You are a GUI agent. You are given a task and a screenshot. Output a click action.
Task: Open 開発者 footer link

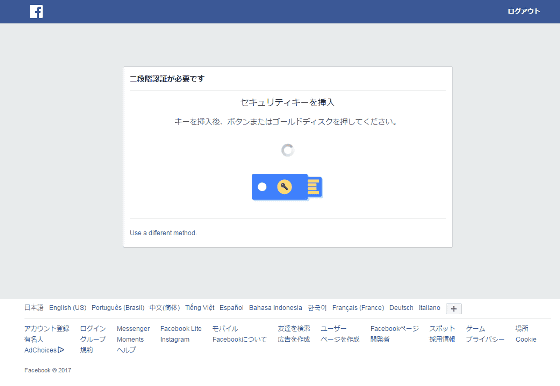pyautogui.click(x=380, y=339)
